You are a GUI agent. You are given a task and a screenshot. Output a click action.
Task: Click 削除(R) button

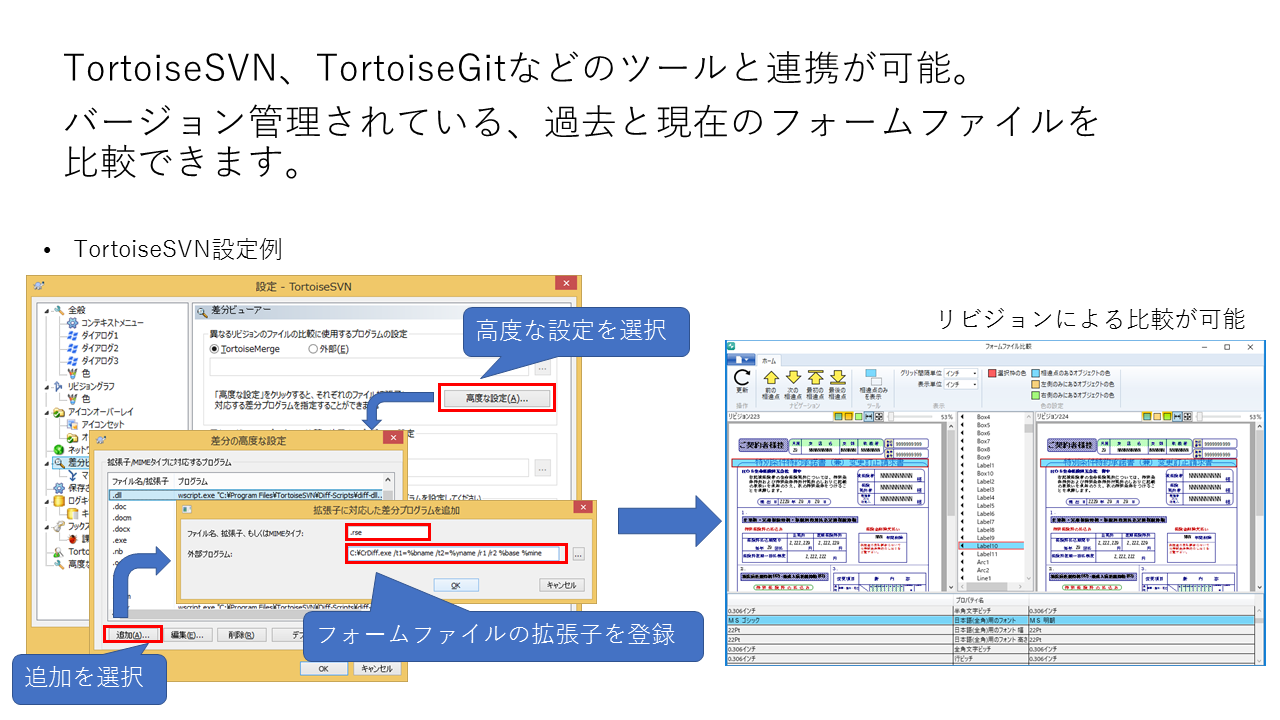241,634
